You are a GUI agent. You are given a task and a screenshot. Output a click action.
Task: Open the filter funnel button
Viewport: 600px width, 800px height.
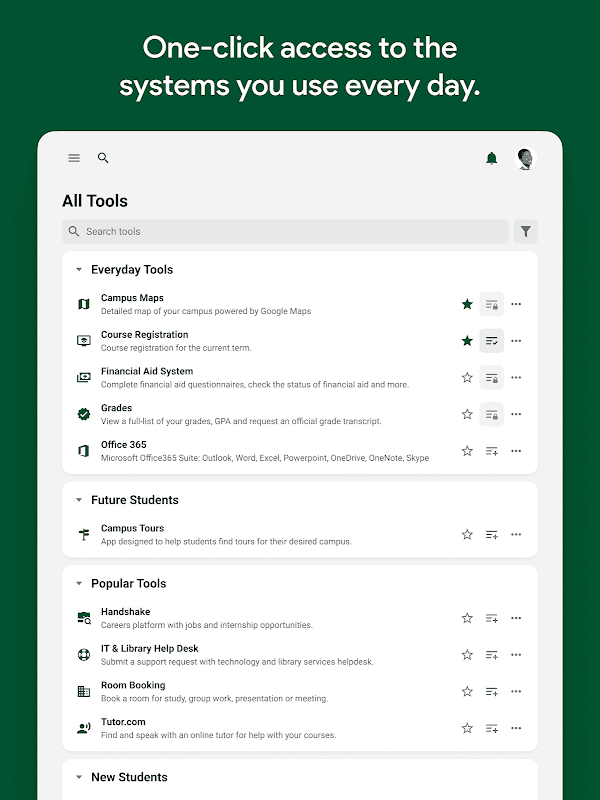526,232
